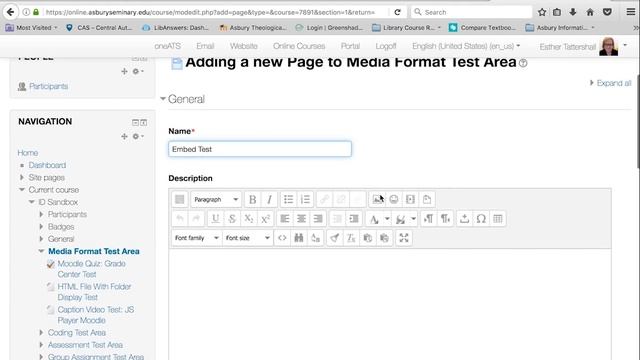Insert an emoticon in description

tap(394, 199)
